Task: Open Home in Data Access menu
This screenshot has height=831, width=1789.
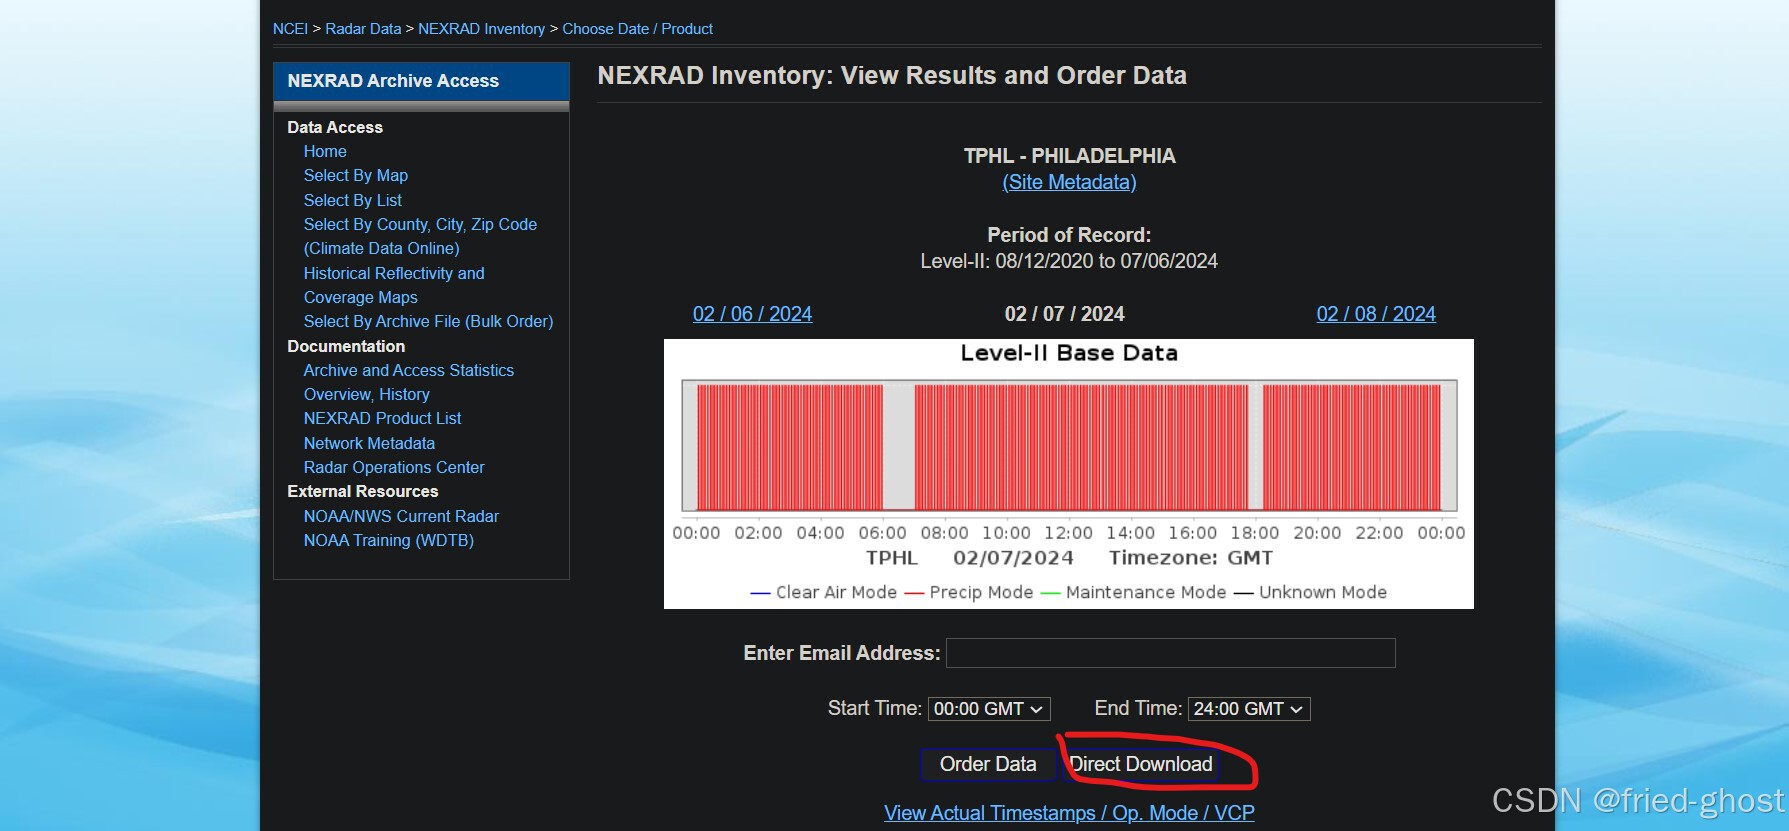Action: point(325,151)
